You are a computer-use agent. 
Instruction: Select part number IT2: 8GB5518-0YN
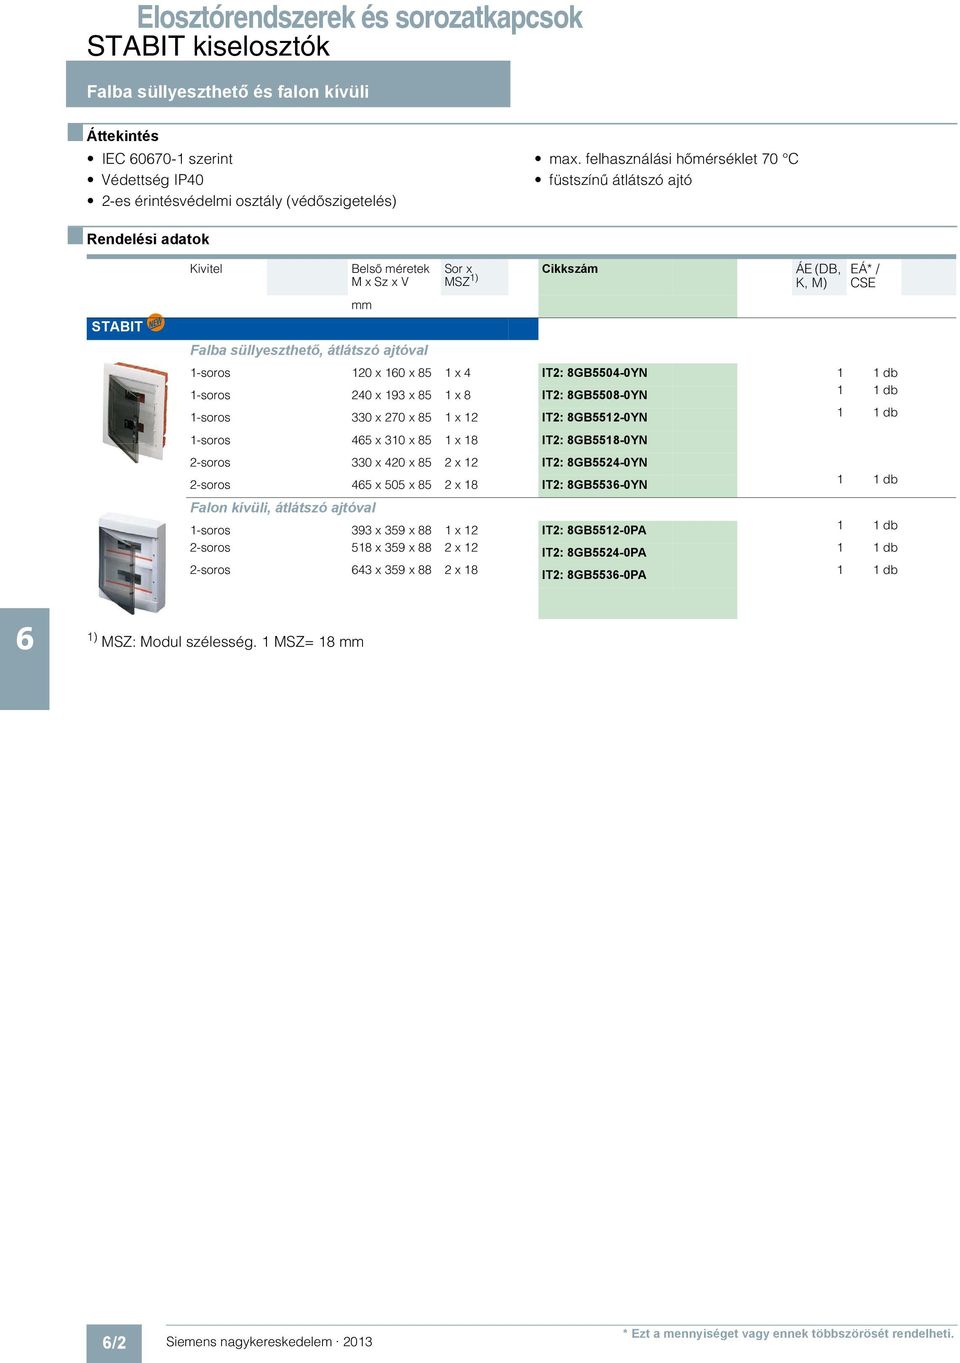pos(594,440)
